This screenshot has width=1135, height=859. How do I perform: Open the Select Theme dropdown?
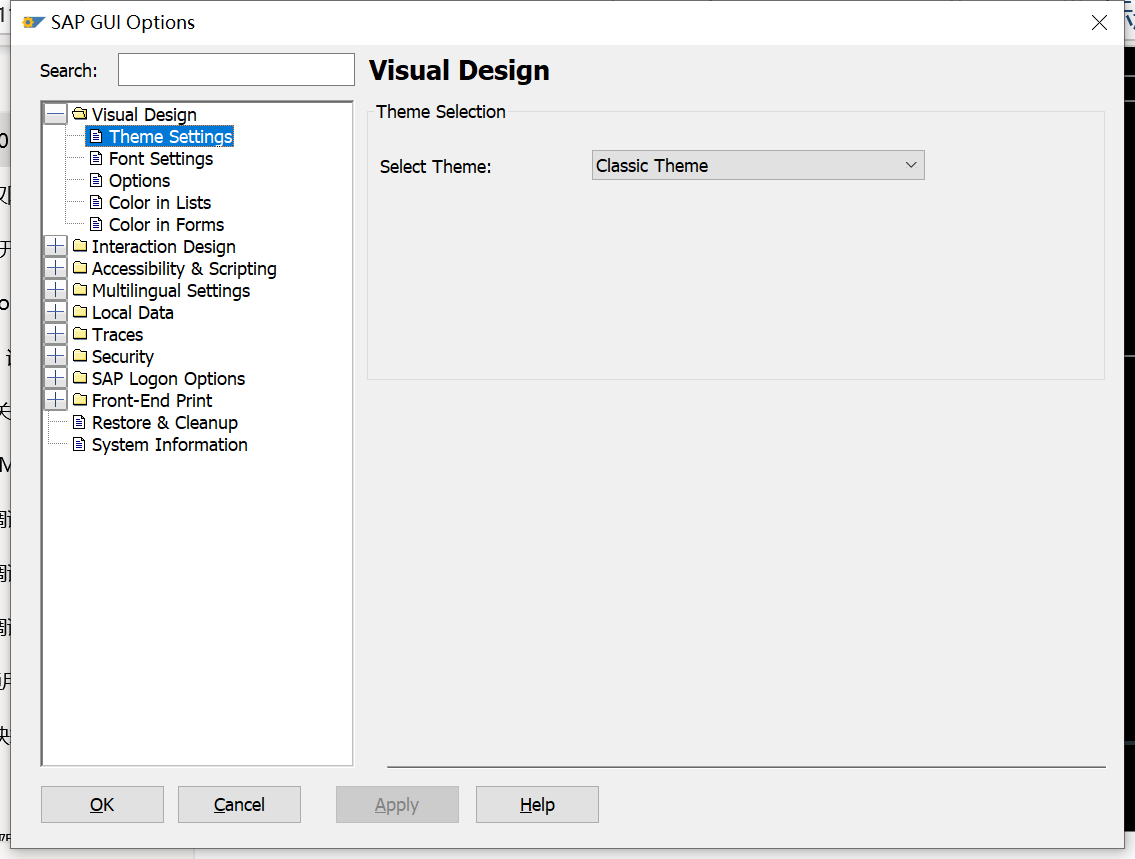pyautogui.click(x=758, y=165)
